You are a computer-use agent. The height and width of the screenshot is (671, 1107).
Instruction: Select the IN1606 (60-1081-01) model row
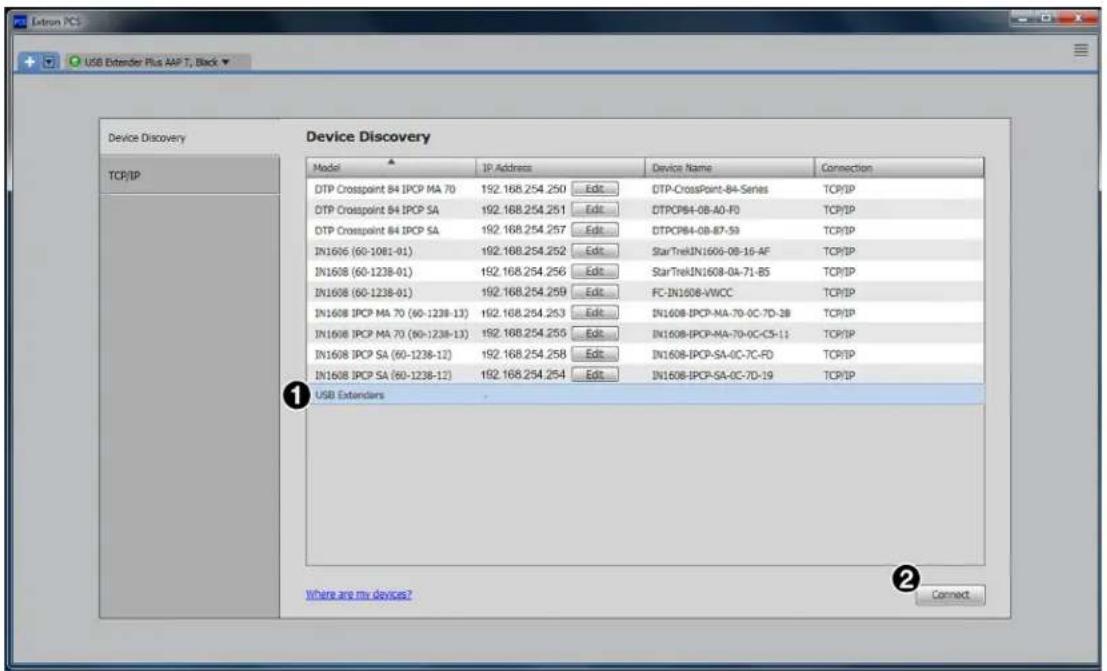645,251
